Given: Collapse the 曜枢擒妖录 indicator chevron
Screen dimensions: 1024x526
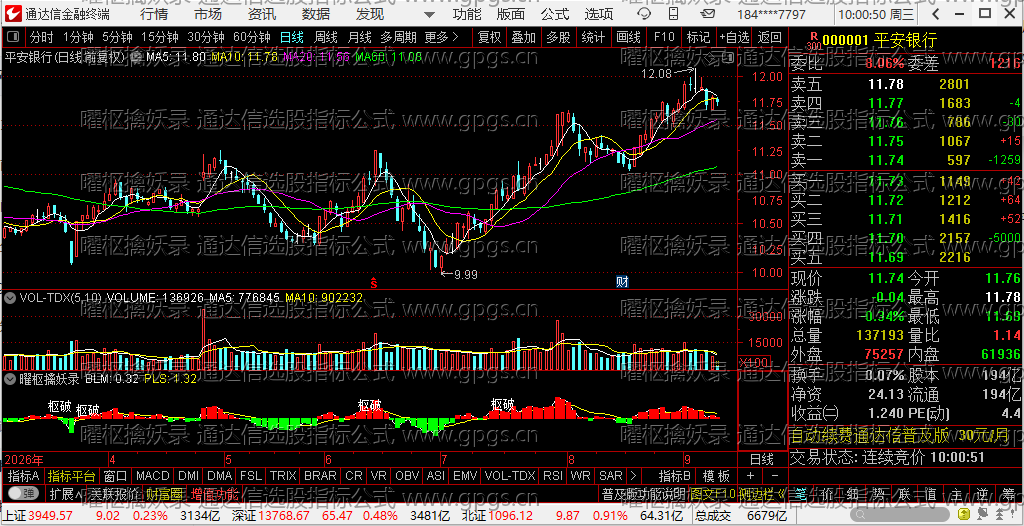Looking at the screenshot, I should [10, 379].
